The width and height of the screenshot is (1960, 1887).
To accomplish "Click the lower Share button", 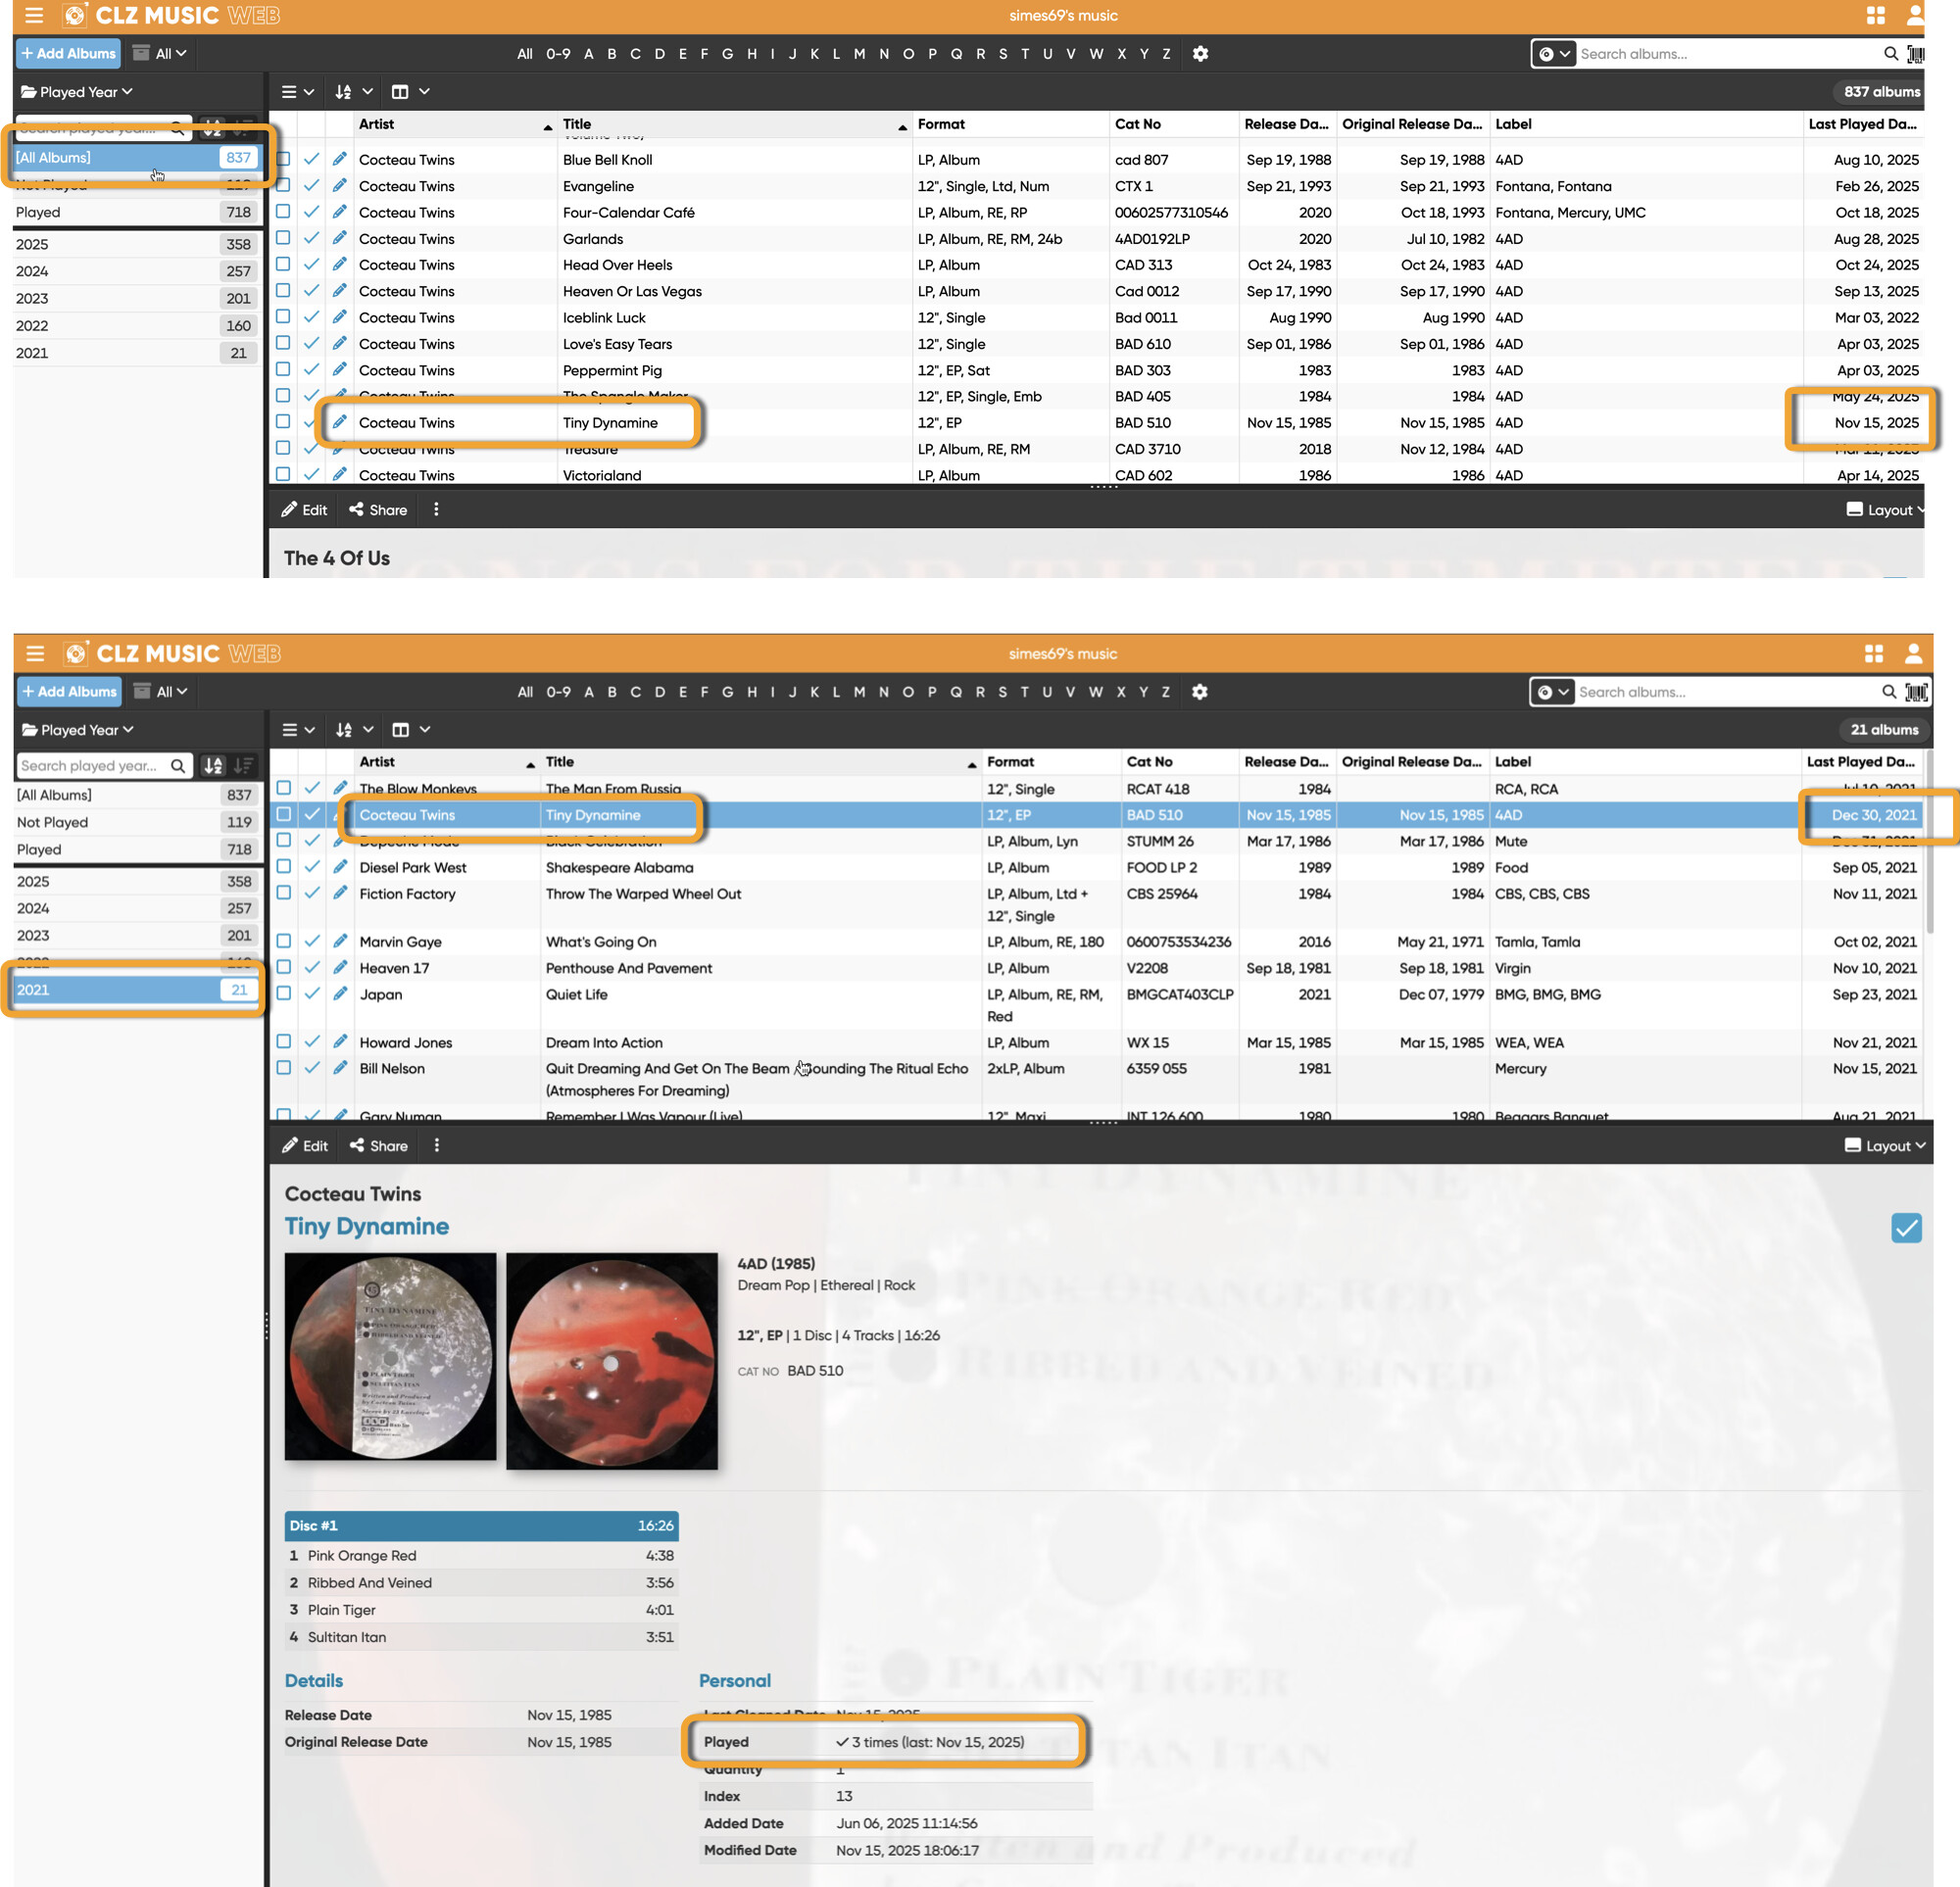I will tap(378, 1145).
